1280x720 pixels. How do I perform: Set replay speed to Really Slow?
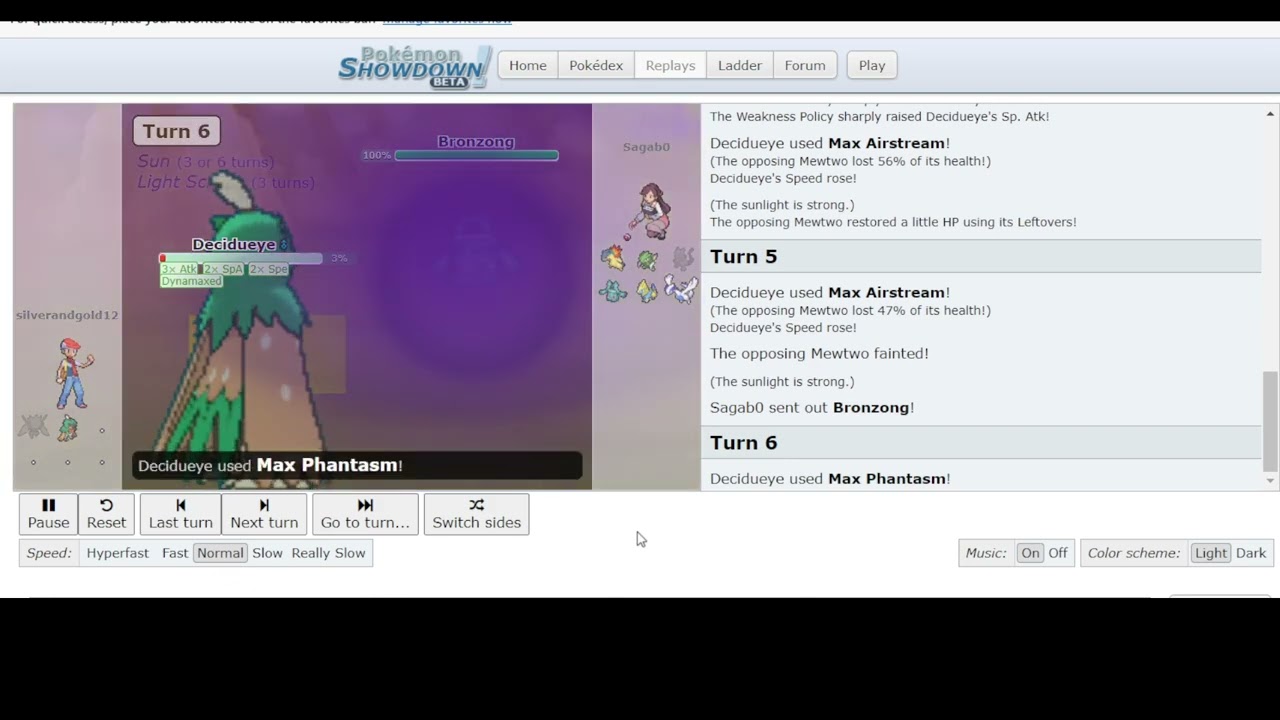pyautogui.click(x=328, y=553)
